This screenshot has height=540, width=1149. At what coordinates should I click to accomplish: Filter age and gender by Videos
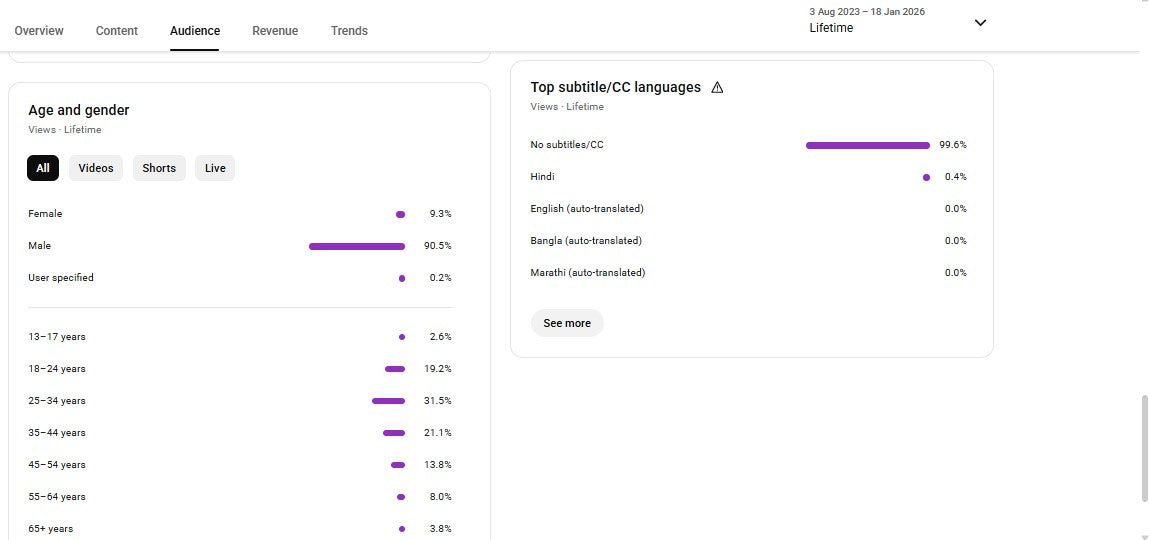point(96,168)
